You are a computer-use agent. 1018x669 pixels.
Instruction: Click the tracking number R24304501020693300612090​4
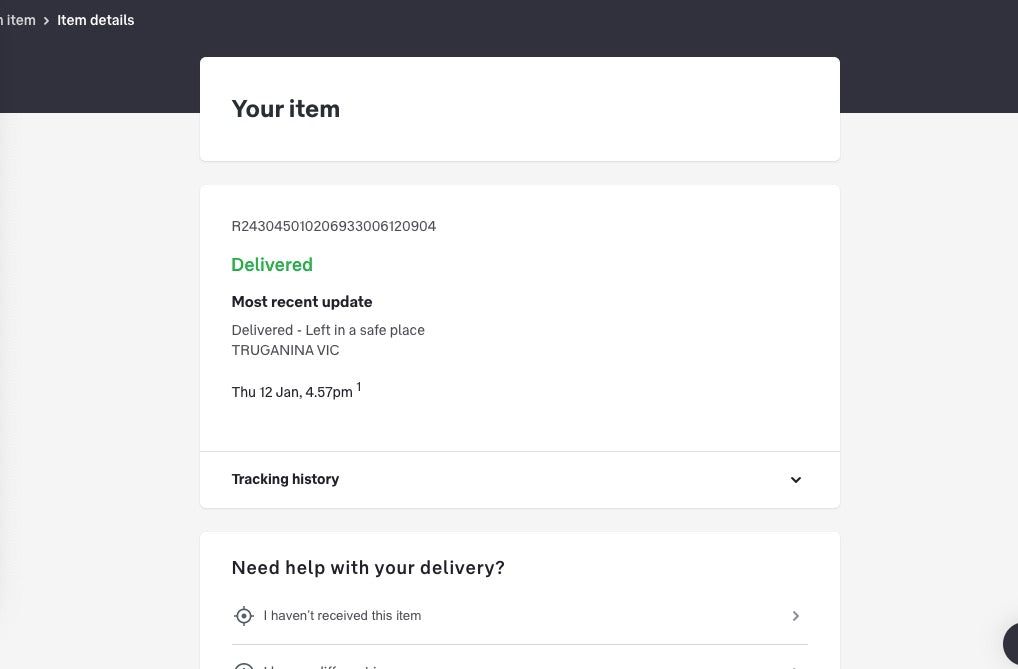[333, 226]
